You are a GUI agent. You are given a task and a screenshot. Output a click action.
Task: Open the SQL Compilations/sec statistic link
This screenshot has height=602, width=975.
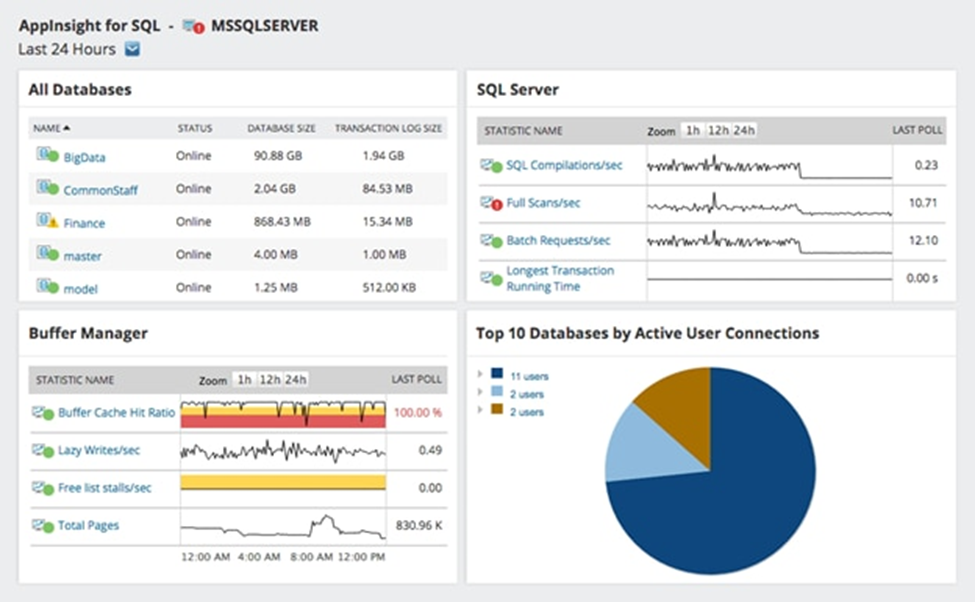[564, 165]
